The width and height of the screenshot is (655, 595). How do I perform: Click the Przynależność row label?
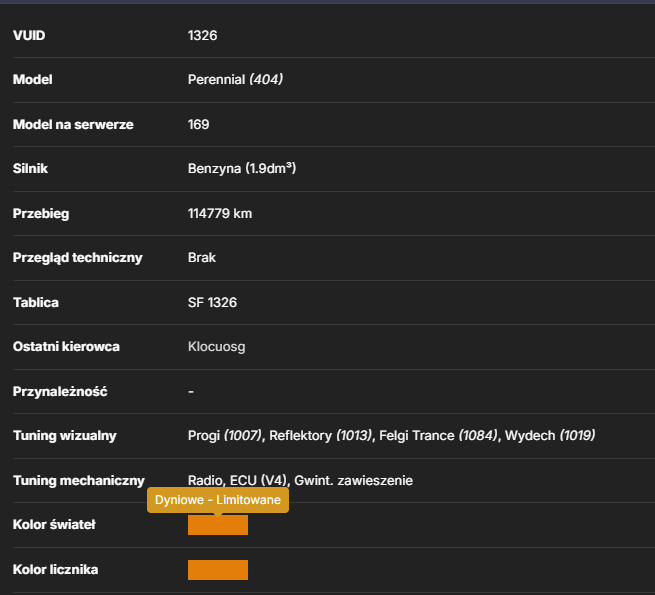tap(60, 392)
